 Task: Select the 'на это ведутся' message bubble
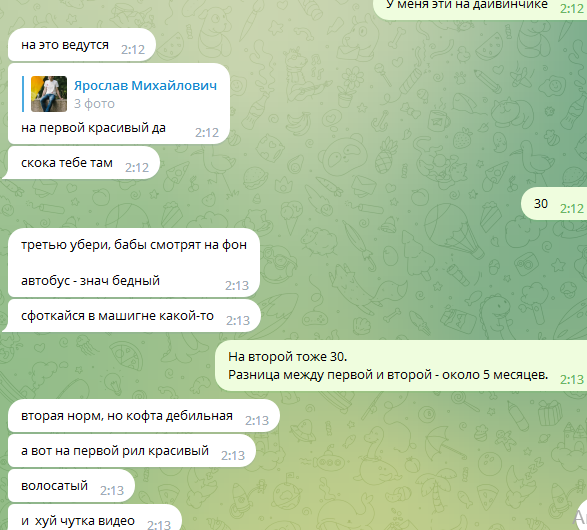[82, 45]
